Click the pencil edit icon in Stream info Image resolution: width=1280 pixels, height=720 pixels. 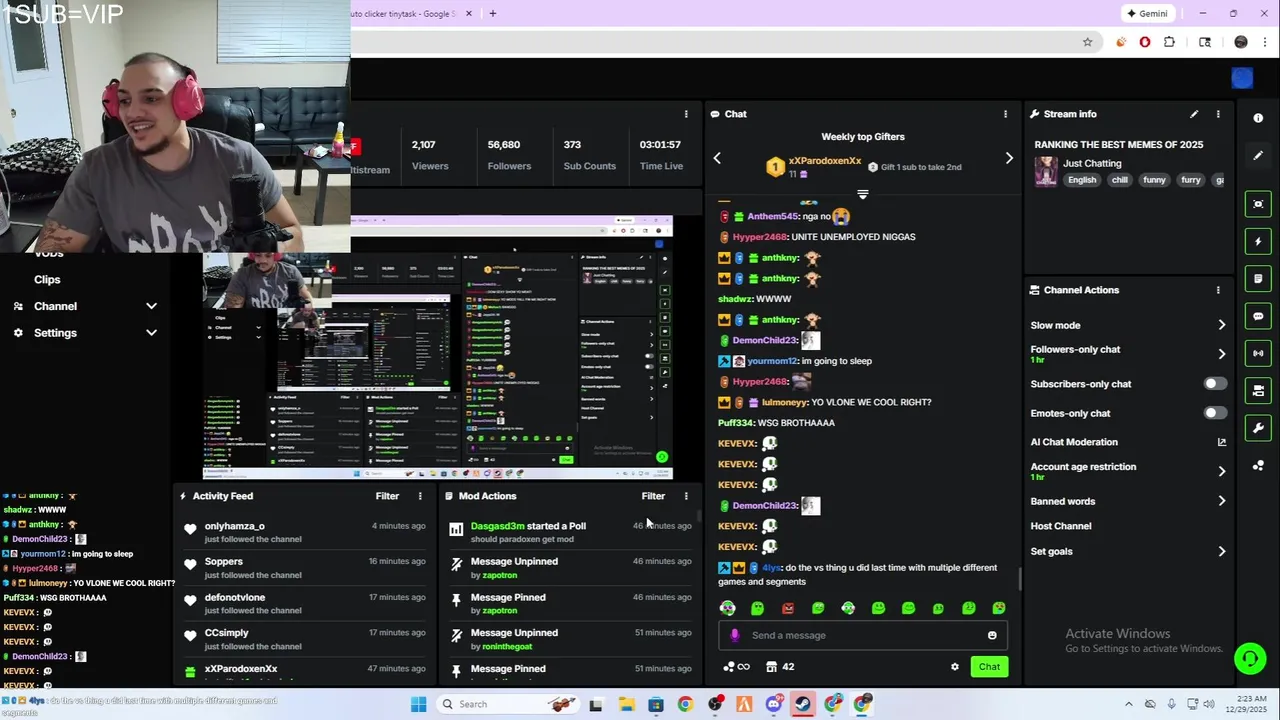[x=1194, y=114]
